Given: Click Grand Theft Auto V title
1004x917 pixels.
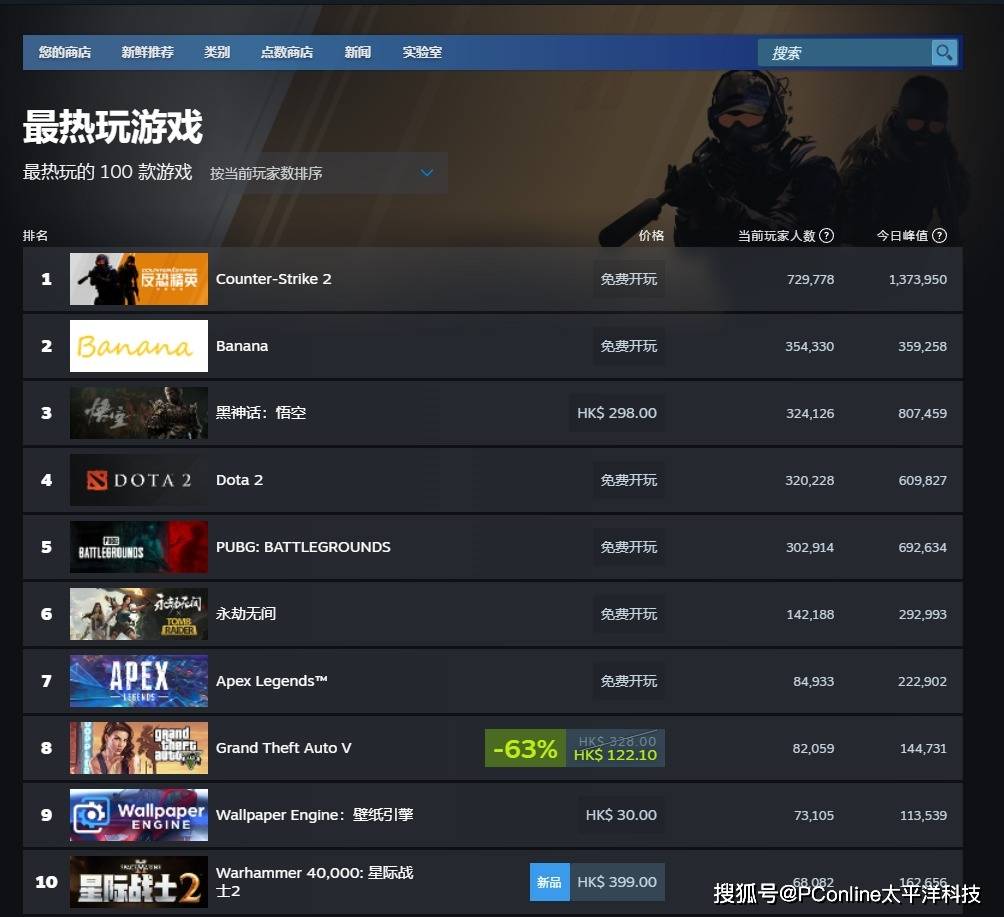Looking at the screenshot, I should coord(284,748).
